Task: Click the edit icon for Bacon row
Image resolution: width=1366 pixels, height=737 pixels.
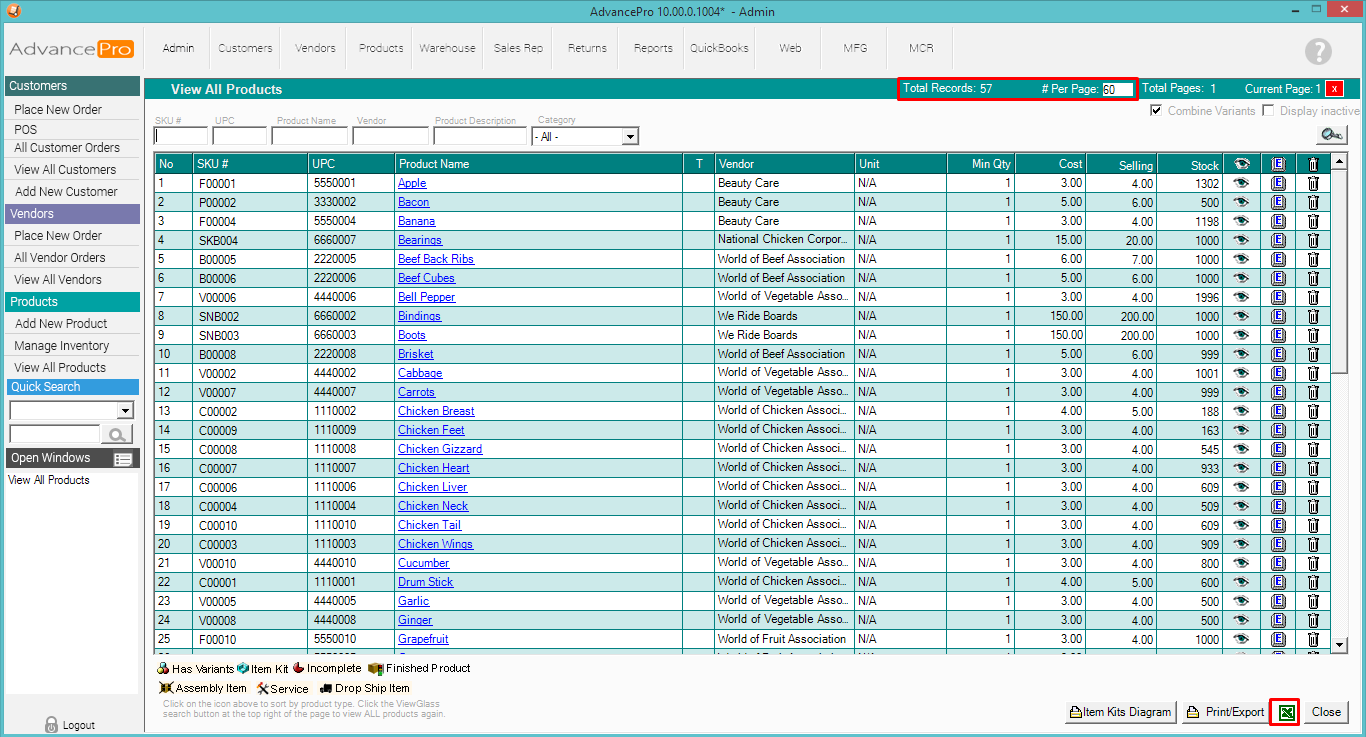Action: click(1278, 202)
